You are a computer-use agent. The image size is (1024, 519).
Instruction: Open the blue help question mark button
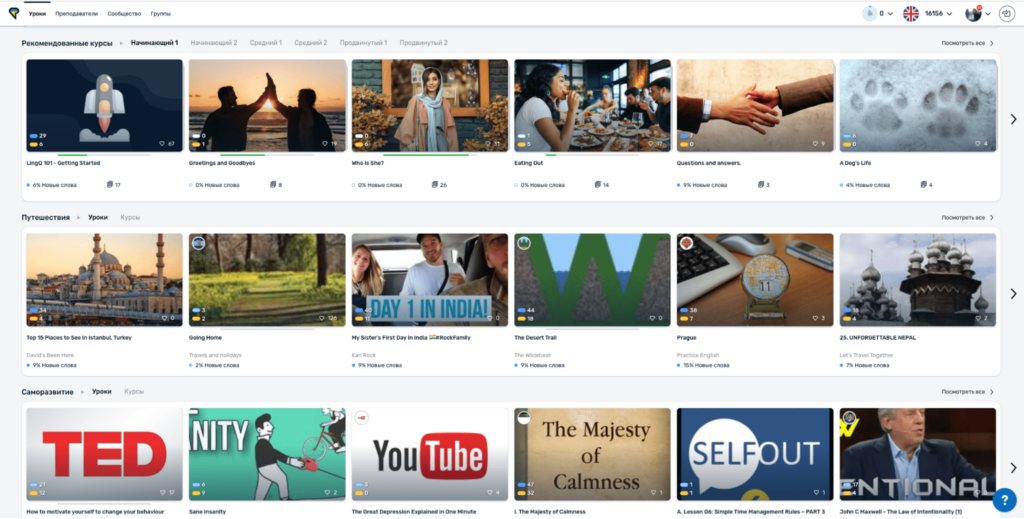pyautogui.click(x=1004, y=499)
